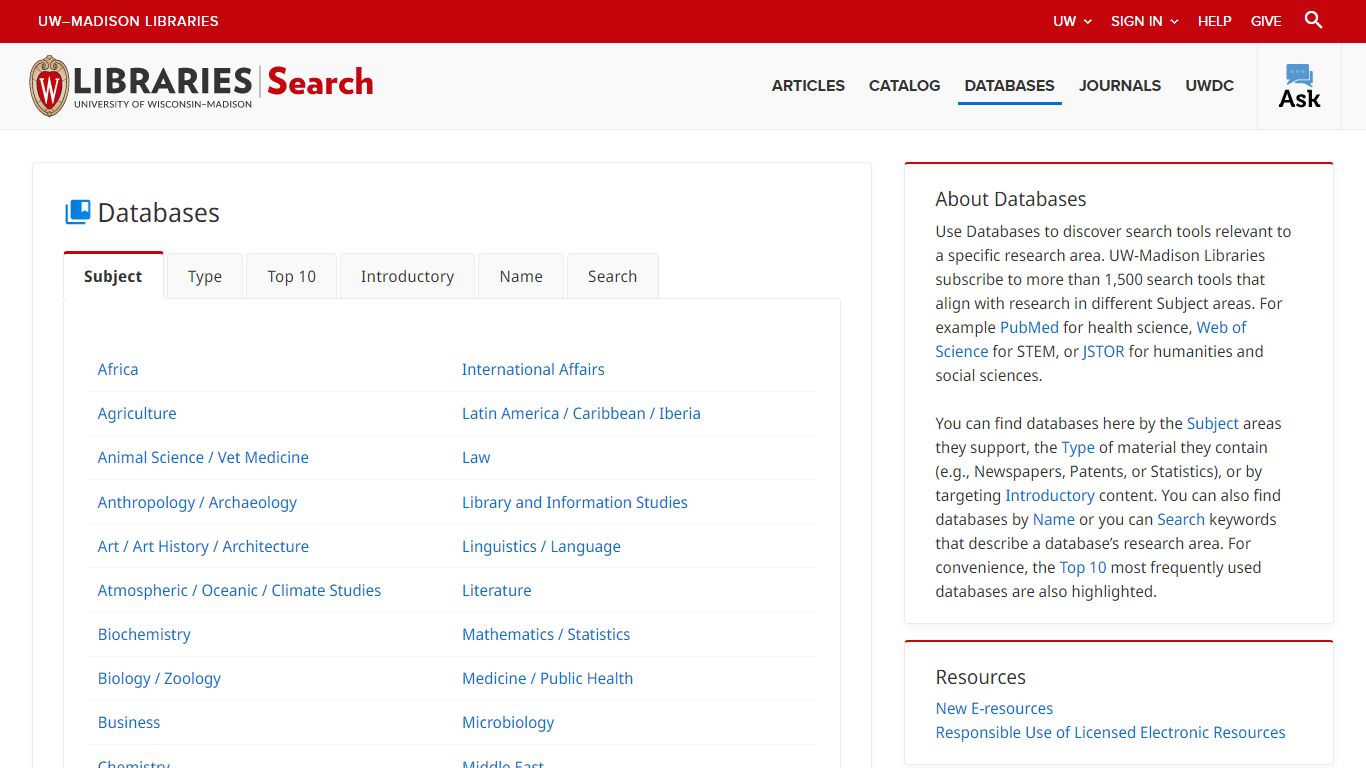Image resolution: width=1366 pixels, height=768 pixels.
Task: Open the International Affairs subject link
Action: (533, 369)
